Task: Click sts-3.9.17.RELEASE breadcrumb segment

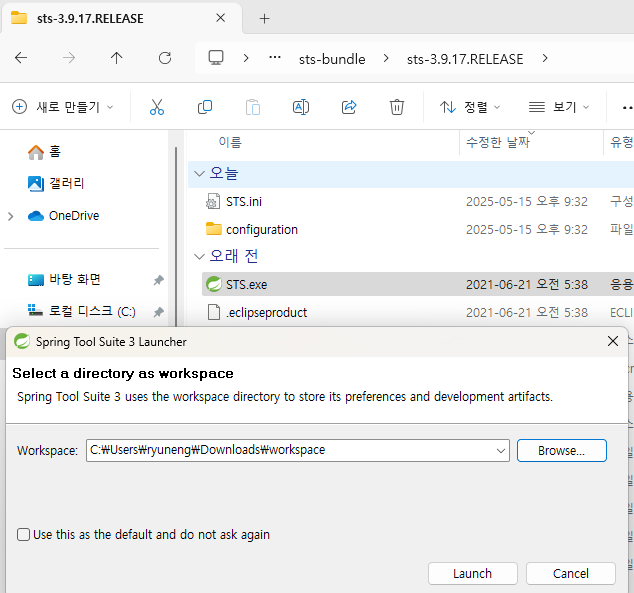Action: click(x=465, y=59)
